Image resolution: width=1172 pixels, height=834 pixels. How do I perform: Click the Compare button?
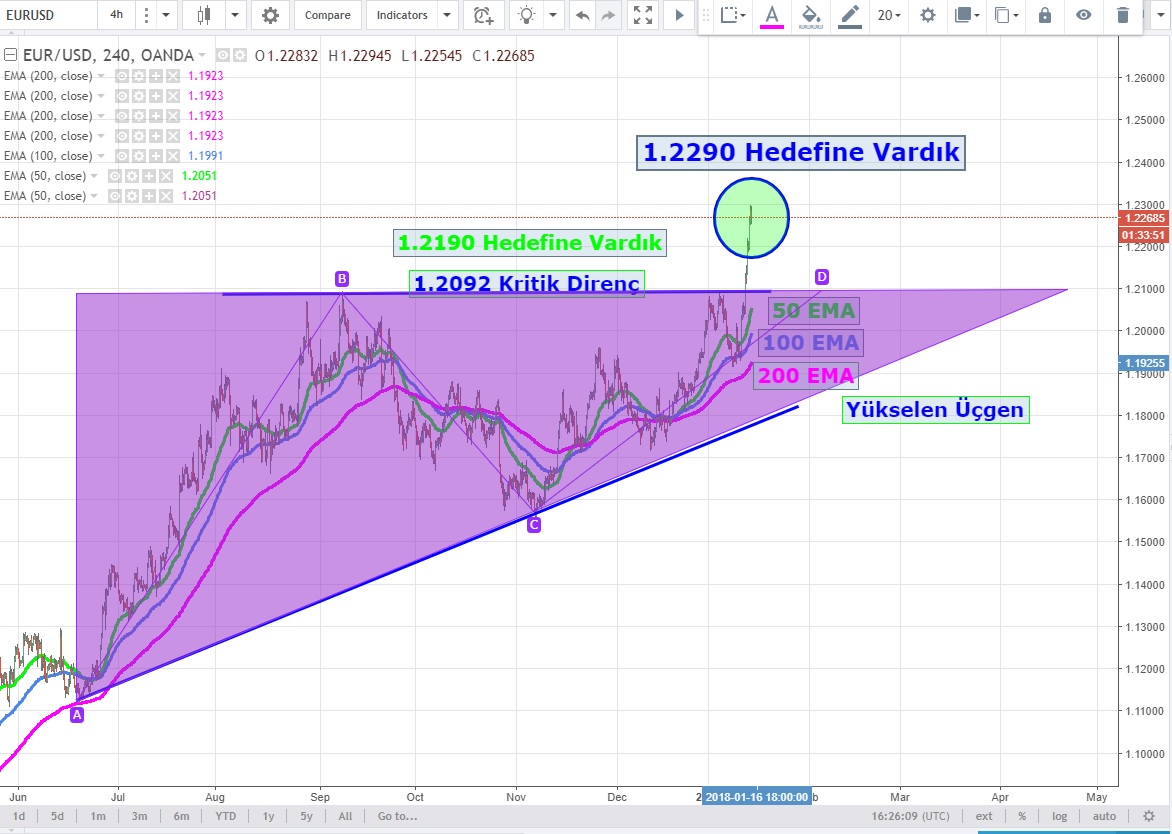point(327,15)
